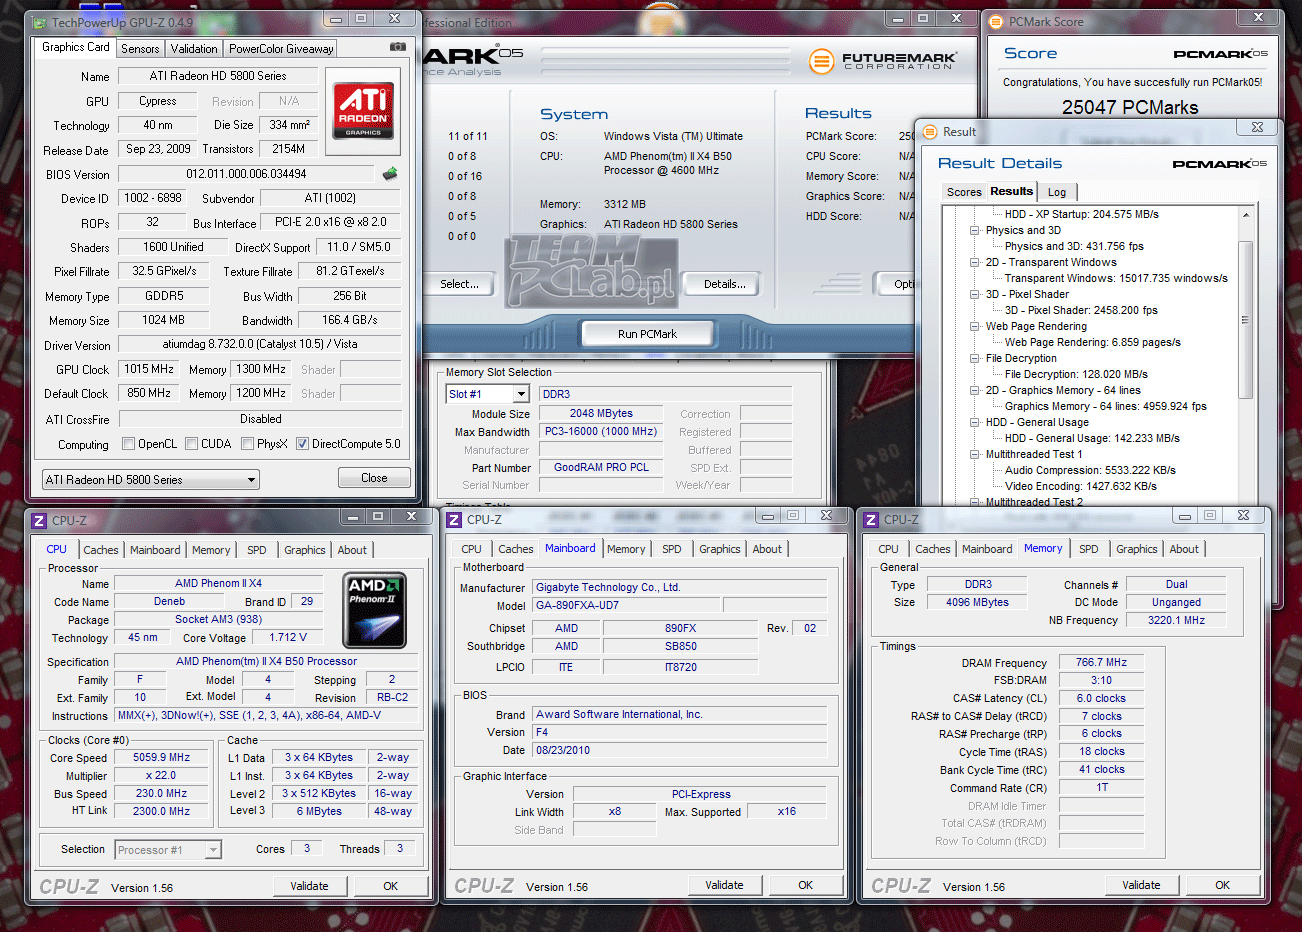Enable the CUDA checkbox
Screen dimensions: 1302x932
coord(191,444)
